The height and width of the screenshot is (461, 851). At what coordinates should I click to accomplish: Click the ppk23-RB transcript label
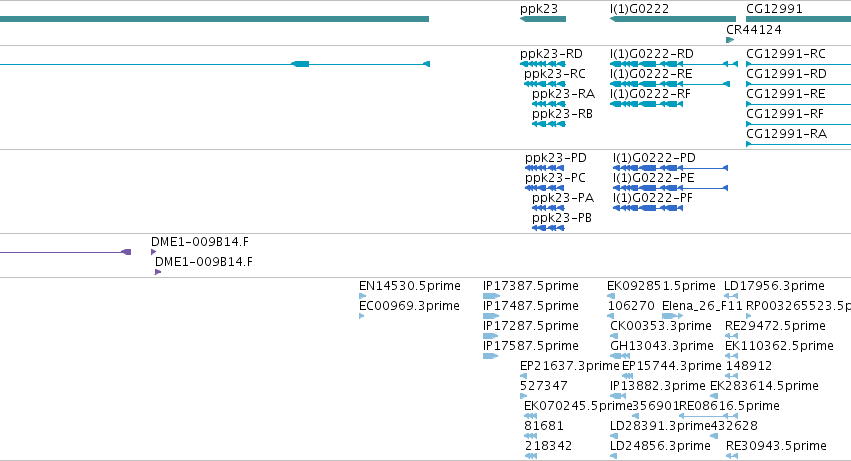[562, 114]
